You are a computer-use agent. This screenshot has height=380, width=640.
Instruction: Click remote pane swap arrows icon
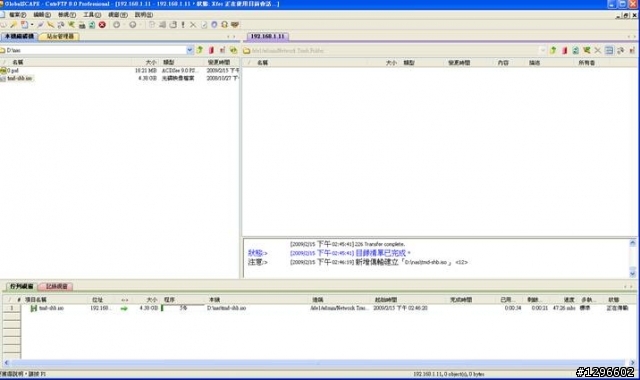coord(620,51)
